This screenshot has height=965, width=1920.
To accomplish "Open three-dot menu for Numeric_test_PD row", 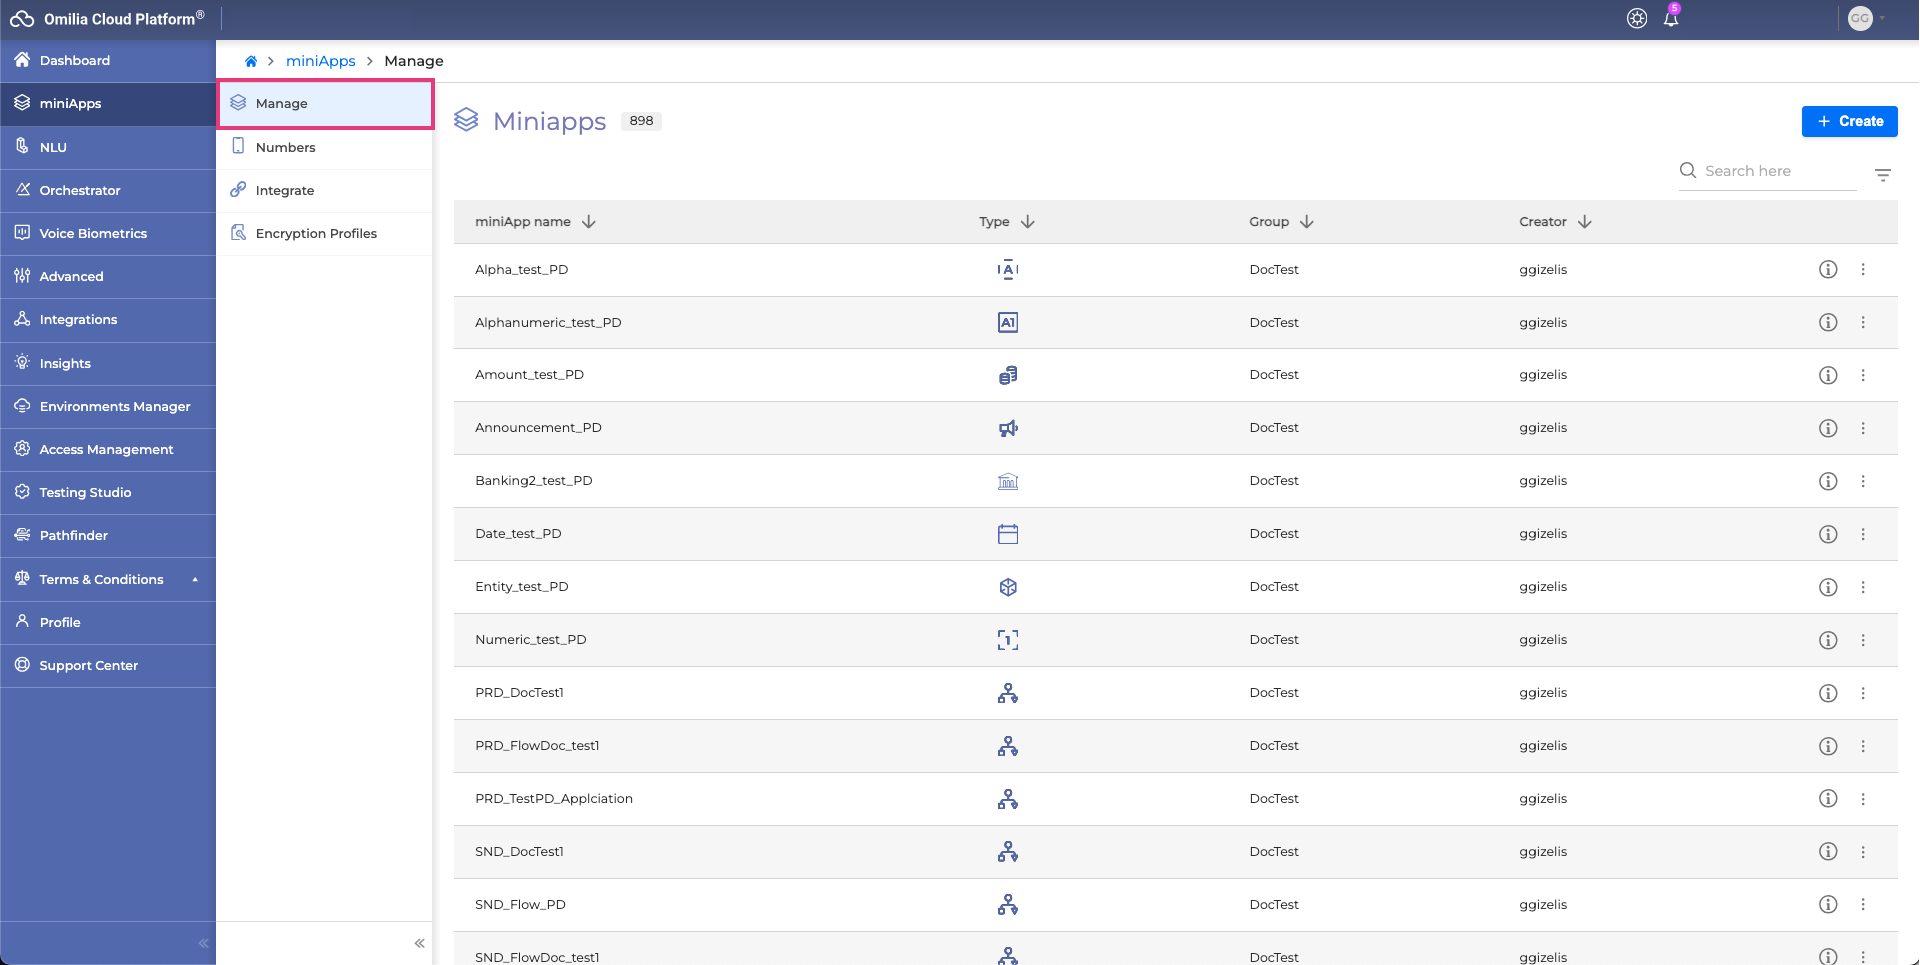I will (1863, 640).
